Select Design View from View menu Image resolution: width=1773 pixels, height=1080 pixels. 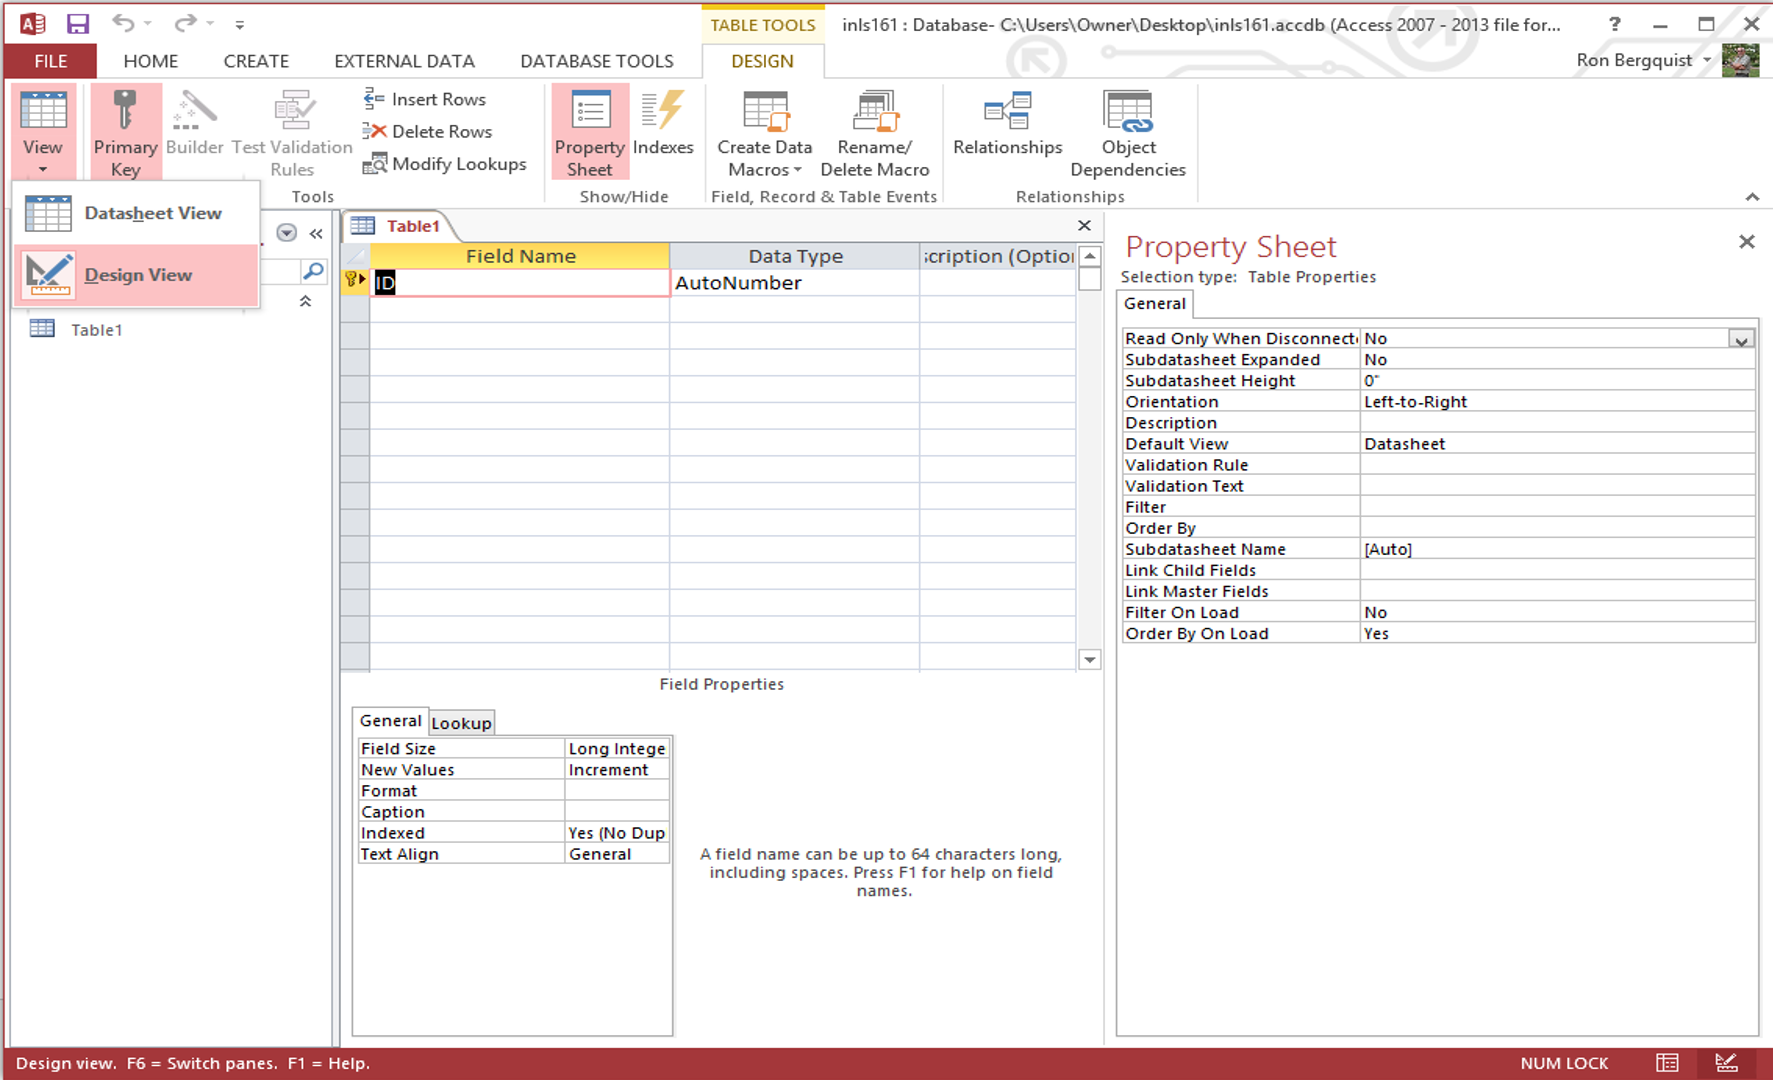[138, 275]
